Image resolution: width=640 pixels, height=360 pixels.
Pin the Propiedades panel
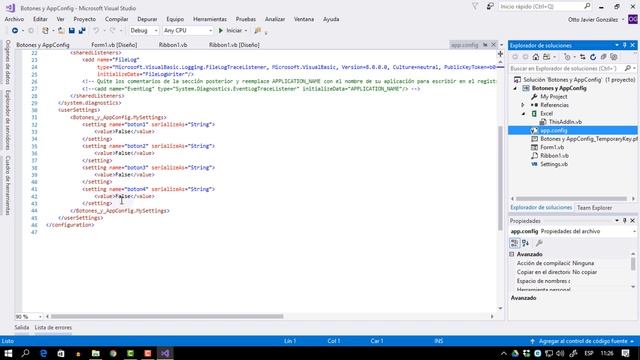(624, 220)
